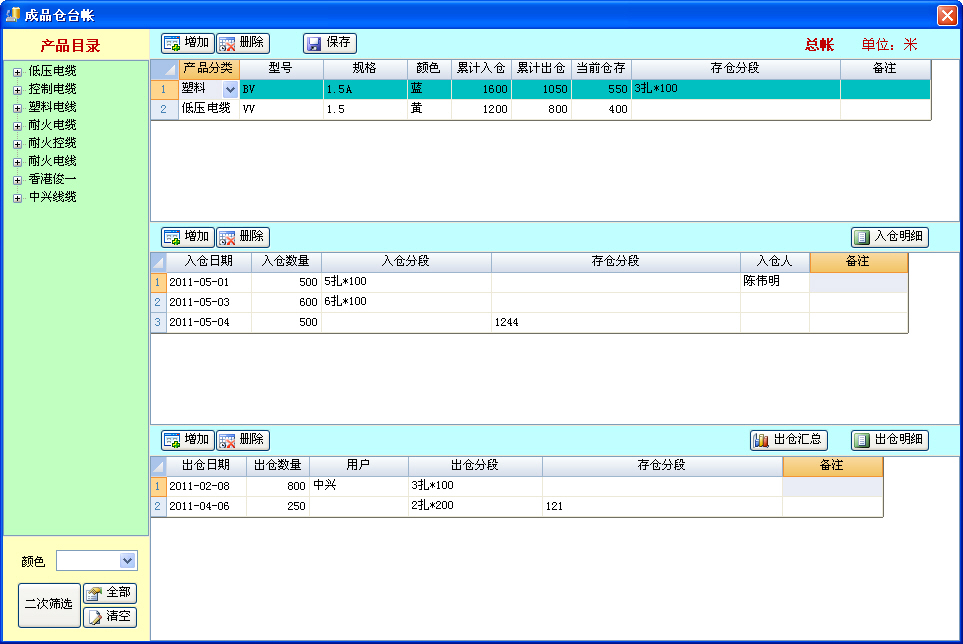Add a new inbound record row
This screenshot has height=644, width=963.
click(187, 237)
